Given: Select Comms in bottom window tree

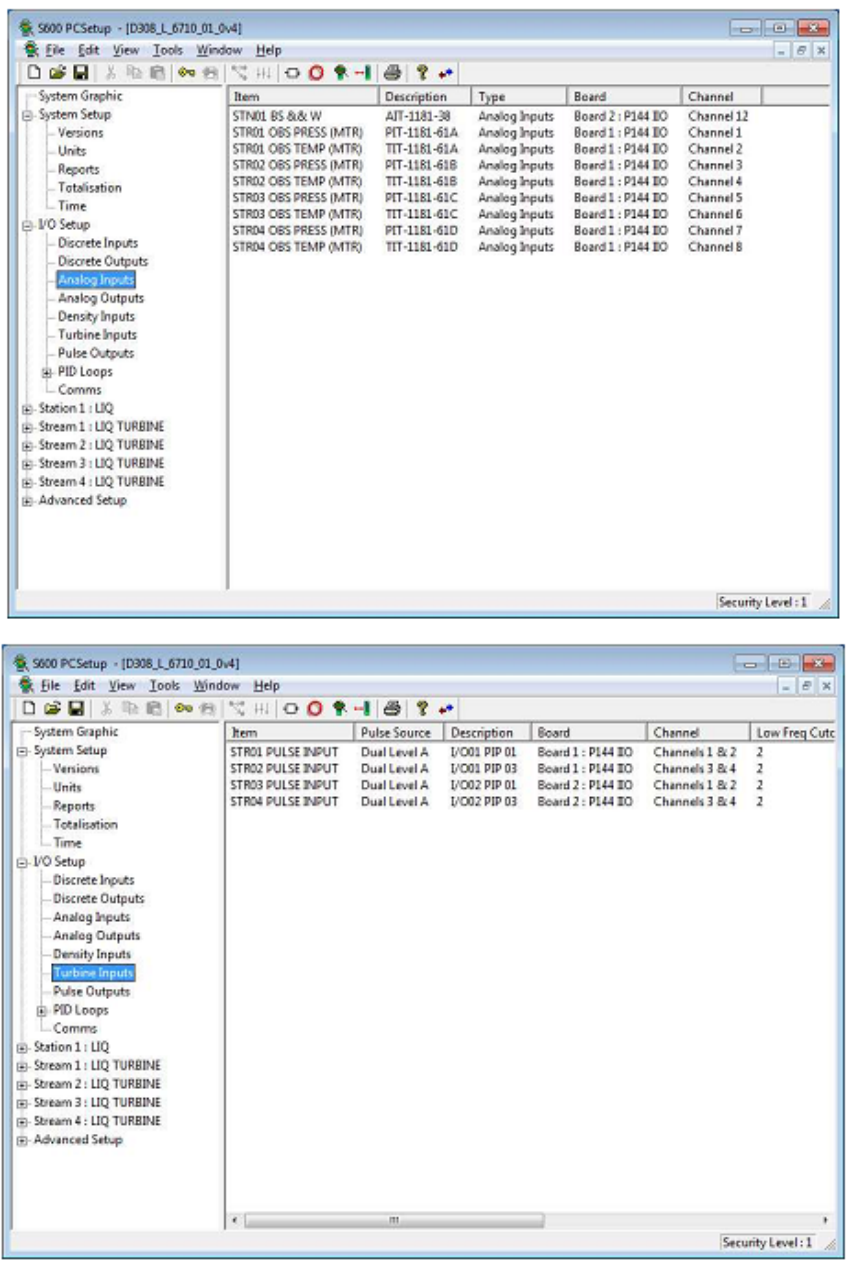Looking at the screenshot, I should (x=75, y=1028).
